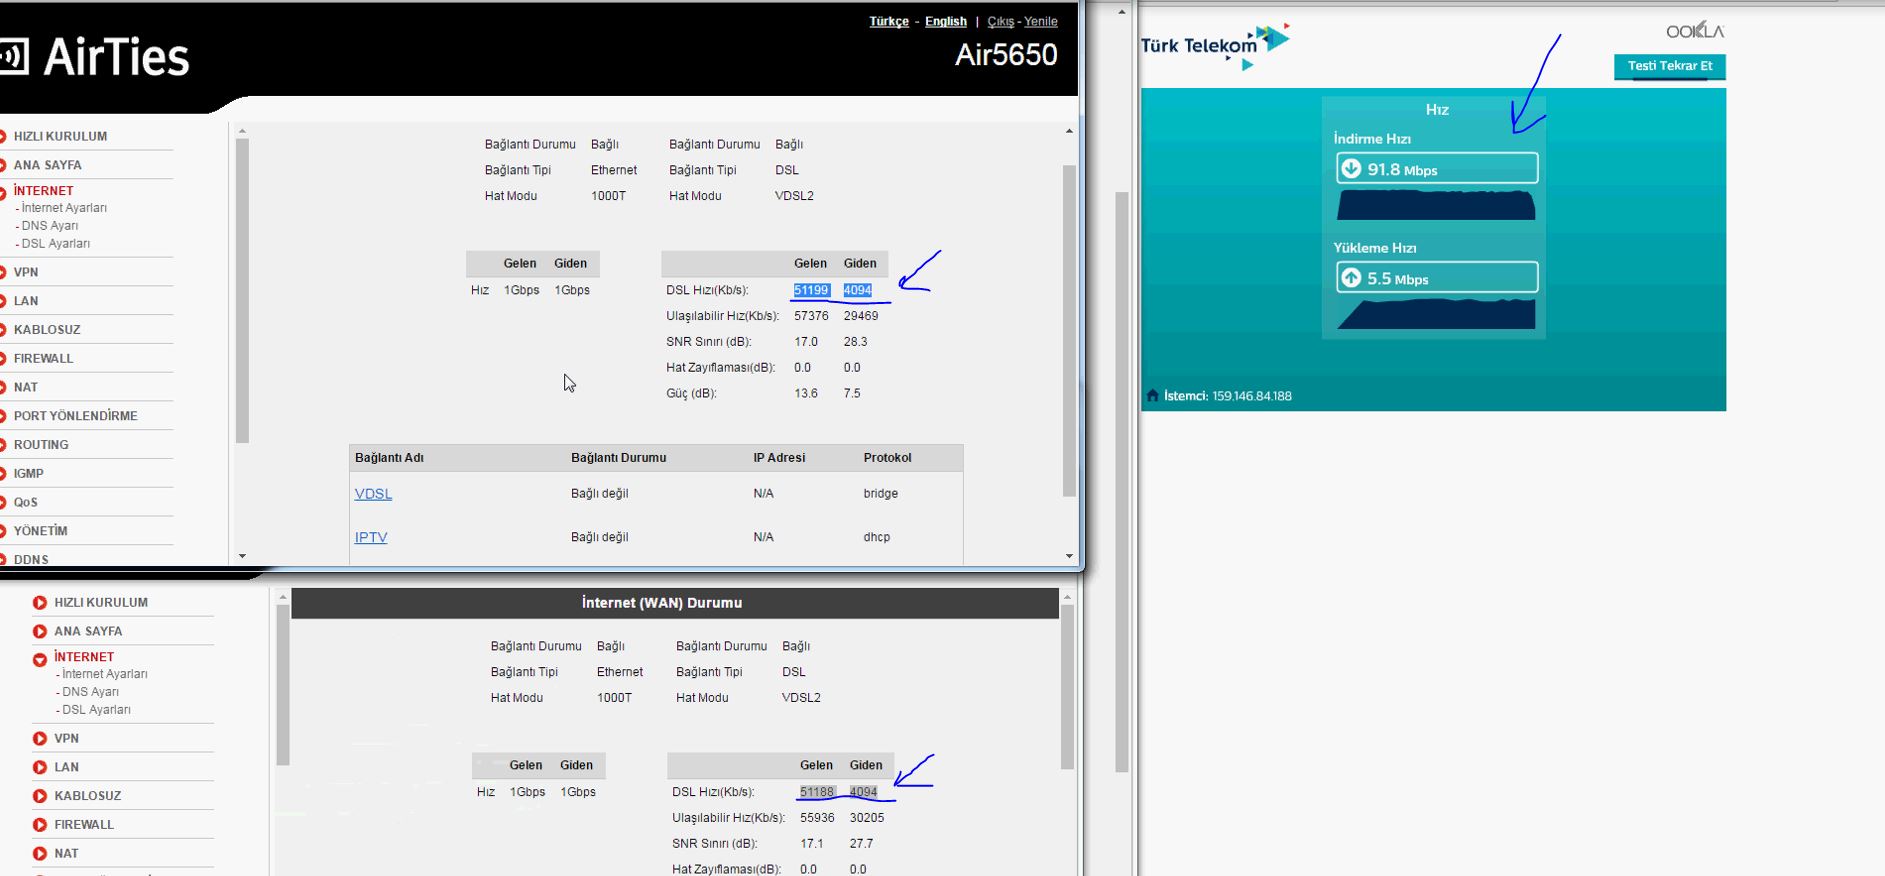1885x876 pixels.
Task: Open PORT YÖNLENDİRME menu item
Action: click(x=76, y=417)
